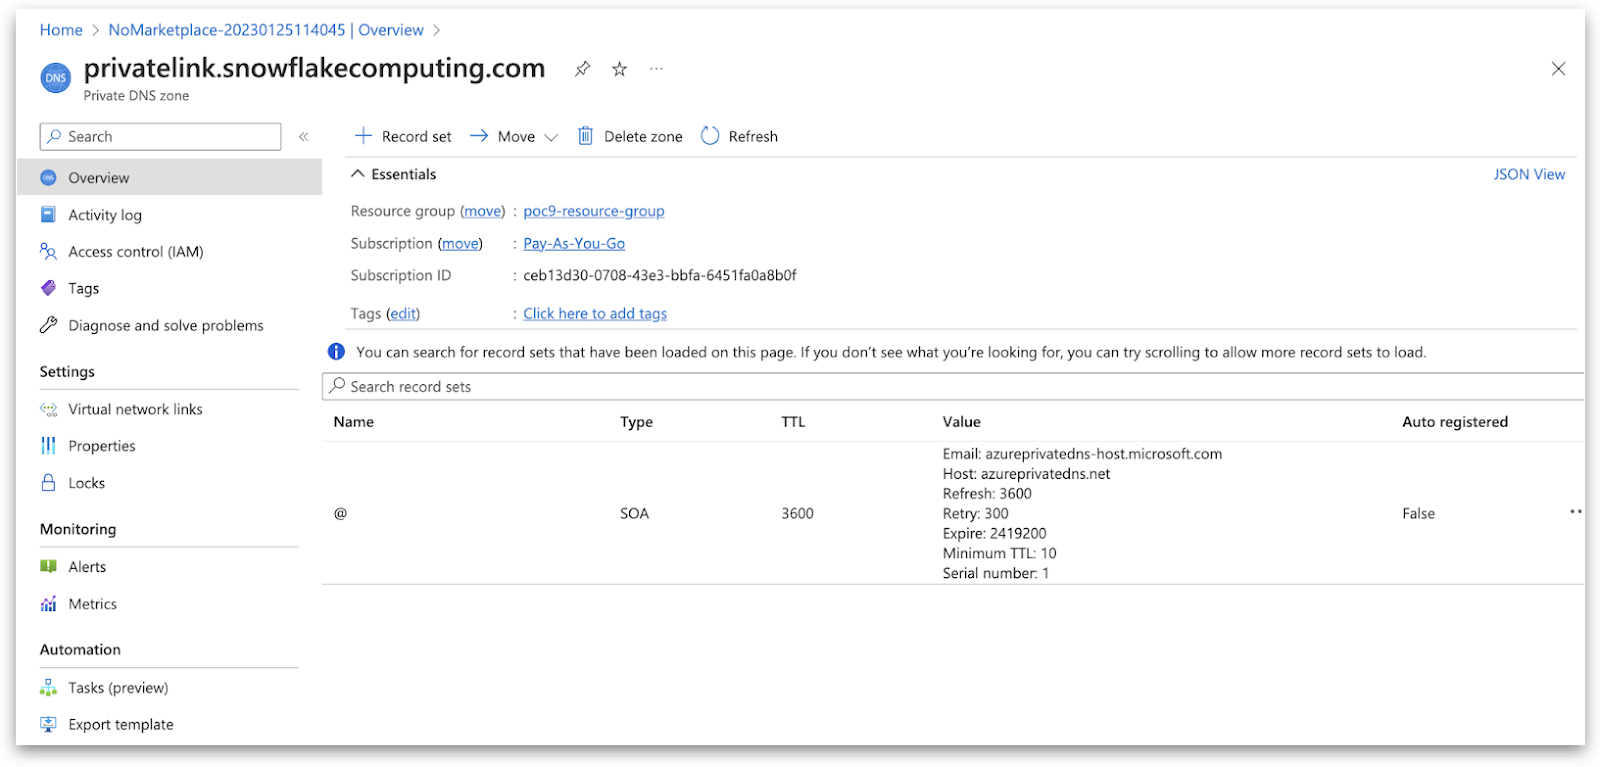Image resolution: width=1600 pixels, height=767 pixels.
Task: Collapse the sidebar menu with double chevron
Action: pos(304,137)
